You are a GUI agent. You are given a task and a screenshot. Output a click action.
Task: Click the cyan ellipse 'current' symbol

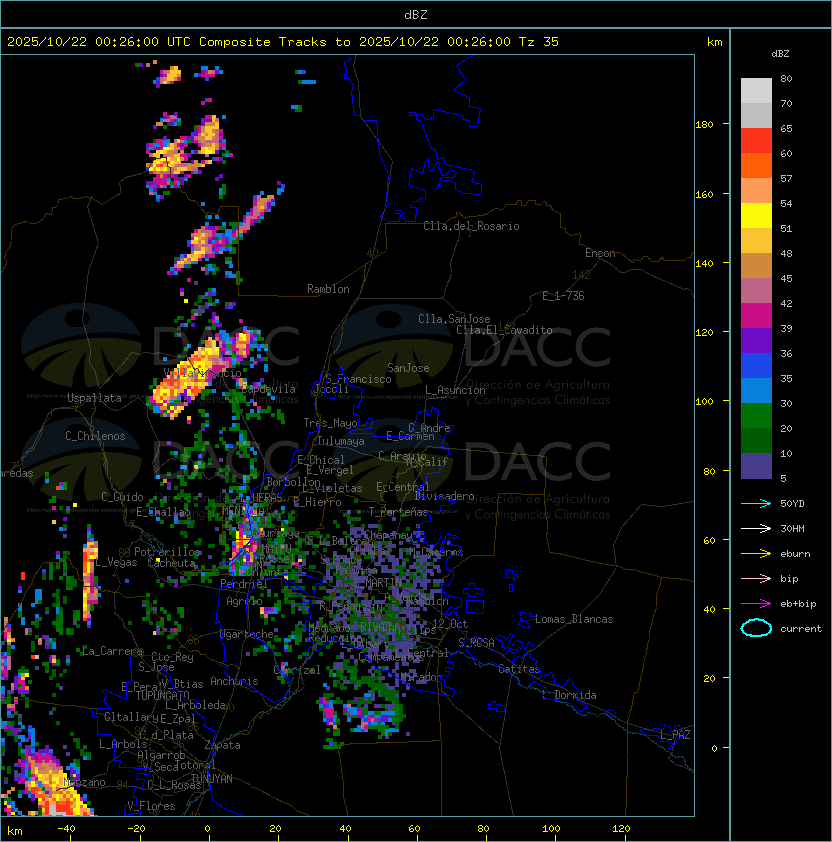pyautogui.click(x=756, y=628)
